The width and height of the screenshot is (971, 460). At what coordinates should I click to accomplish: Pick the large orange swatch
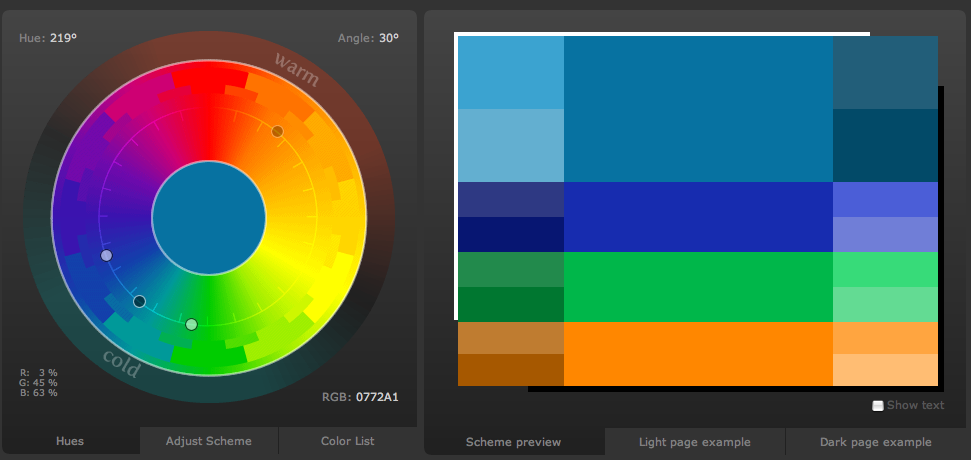698,354
